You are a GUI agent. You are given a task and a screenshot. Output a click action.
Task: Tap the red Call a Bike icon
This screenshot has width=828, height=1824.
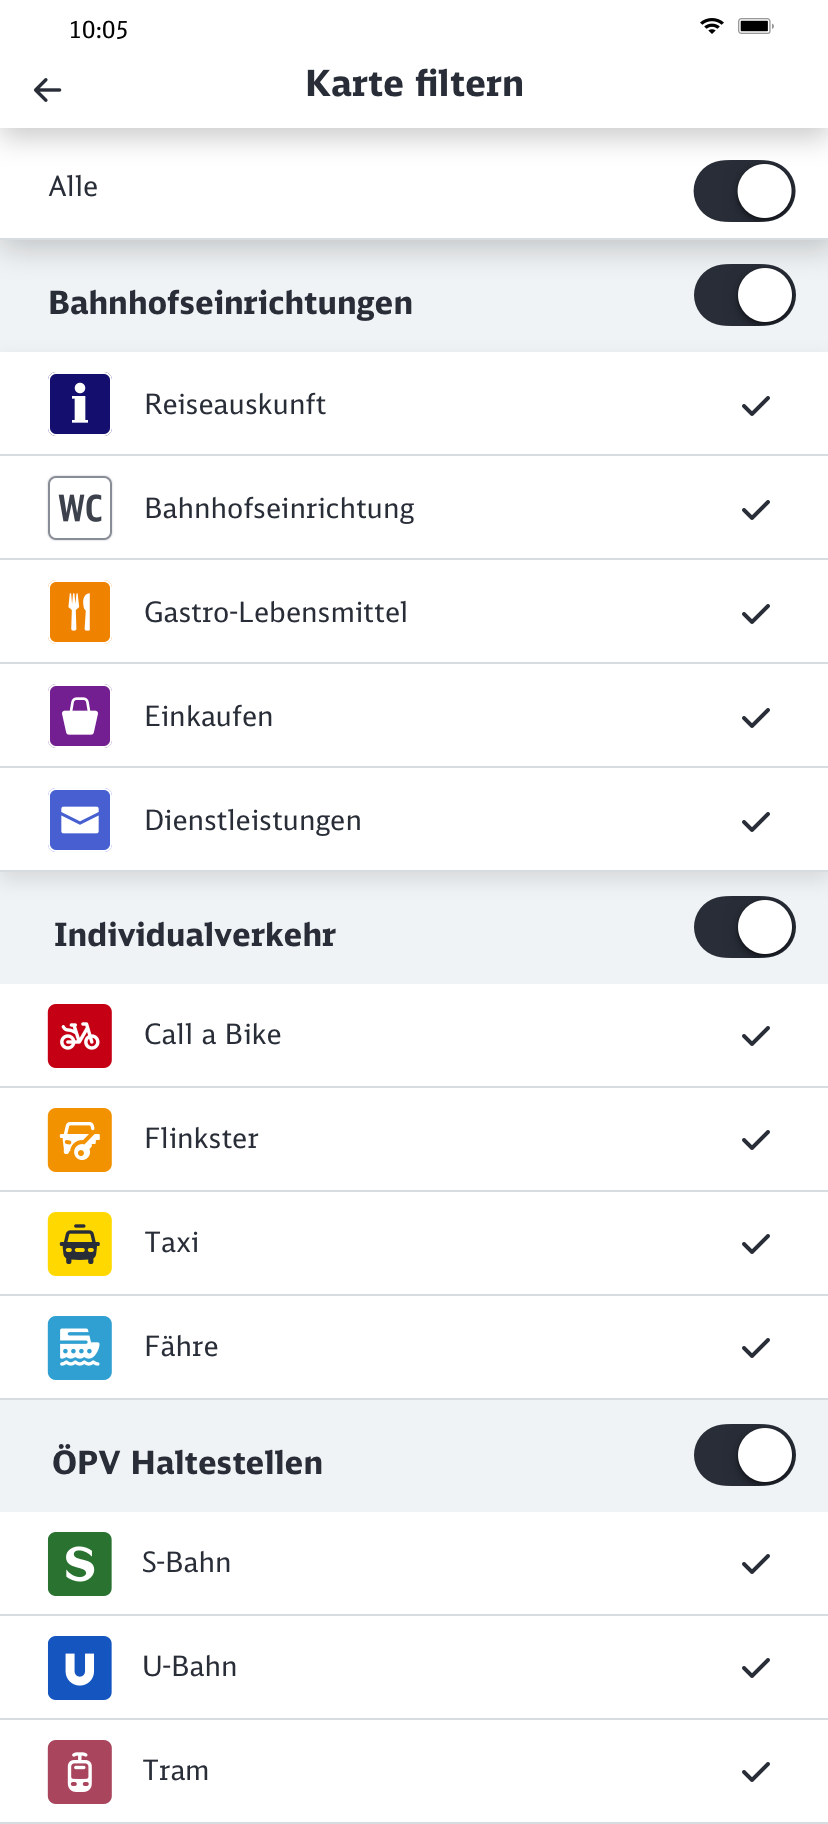pos(80,1036)
